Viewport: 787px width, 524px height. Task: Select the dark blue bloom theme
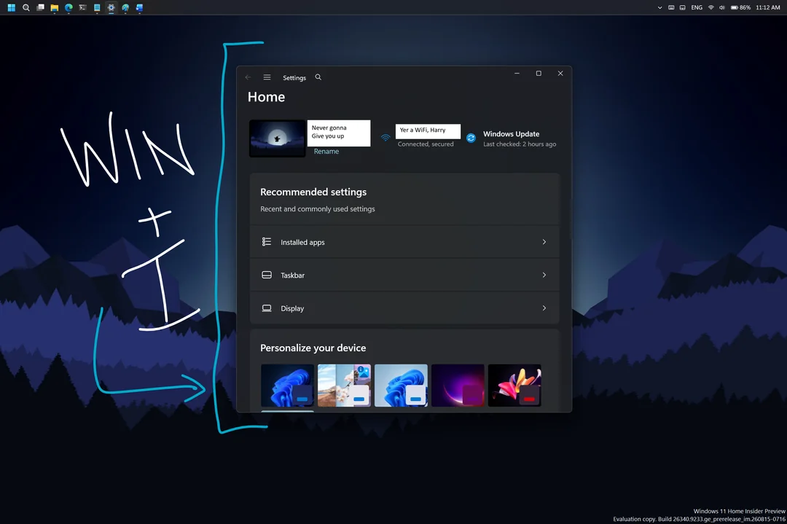(x=288, y=385)
